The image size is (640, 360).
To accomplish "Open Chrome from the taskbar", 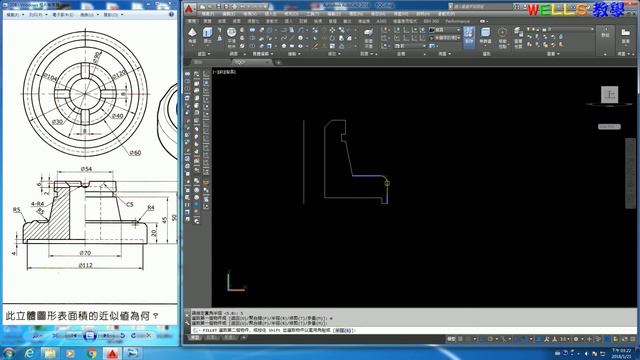I will point(92,353).
